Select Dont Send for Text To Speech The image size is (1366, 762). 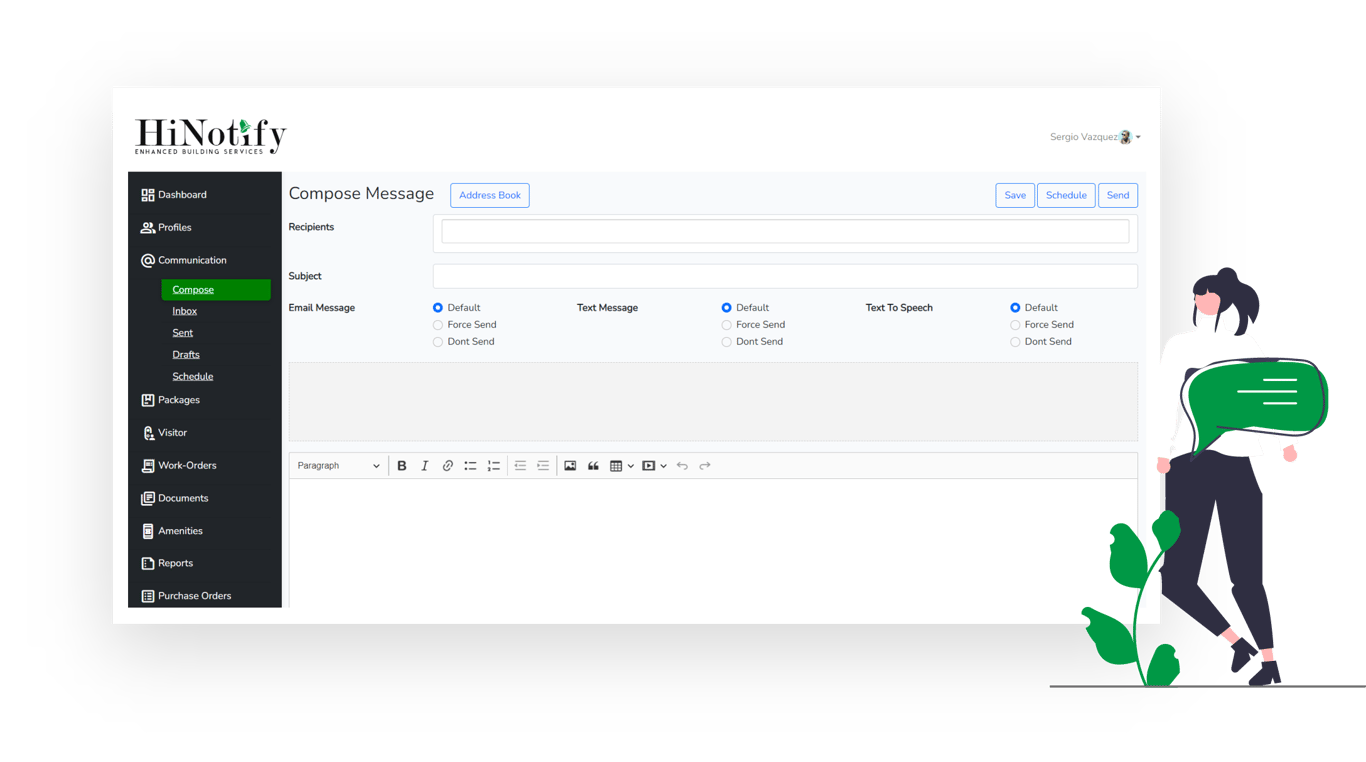click(1015, 342)
